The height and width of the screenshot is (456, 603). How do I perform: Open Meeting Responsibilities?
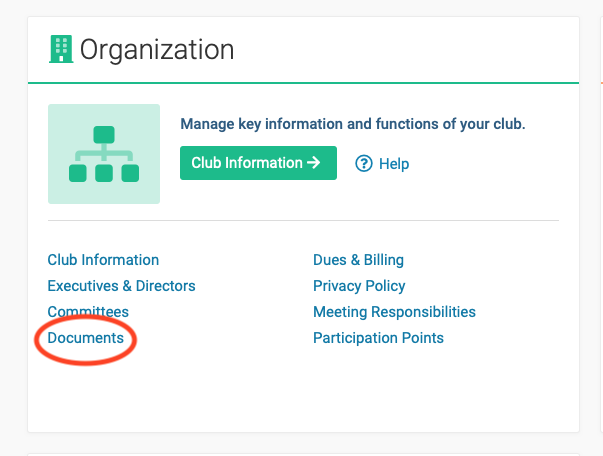[x=394, y=312]
